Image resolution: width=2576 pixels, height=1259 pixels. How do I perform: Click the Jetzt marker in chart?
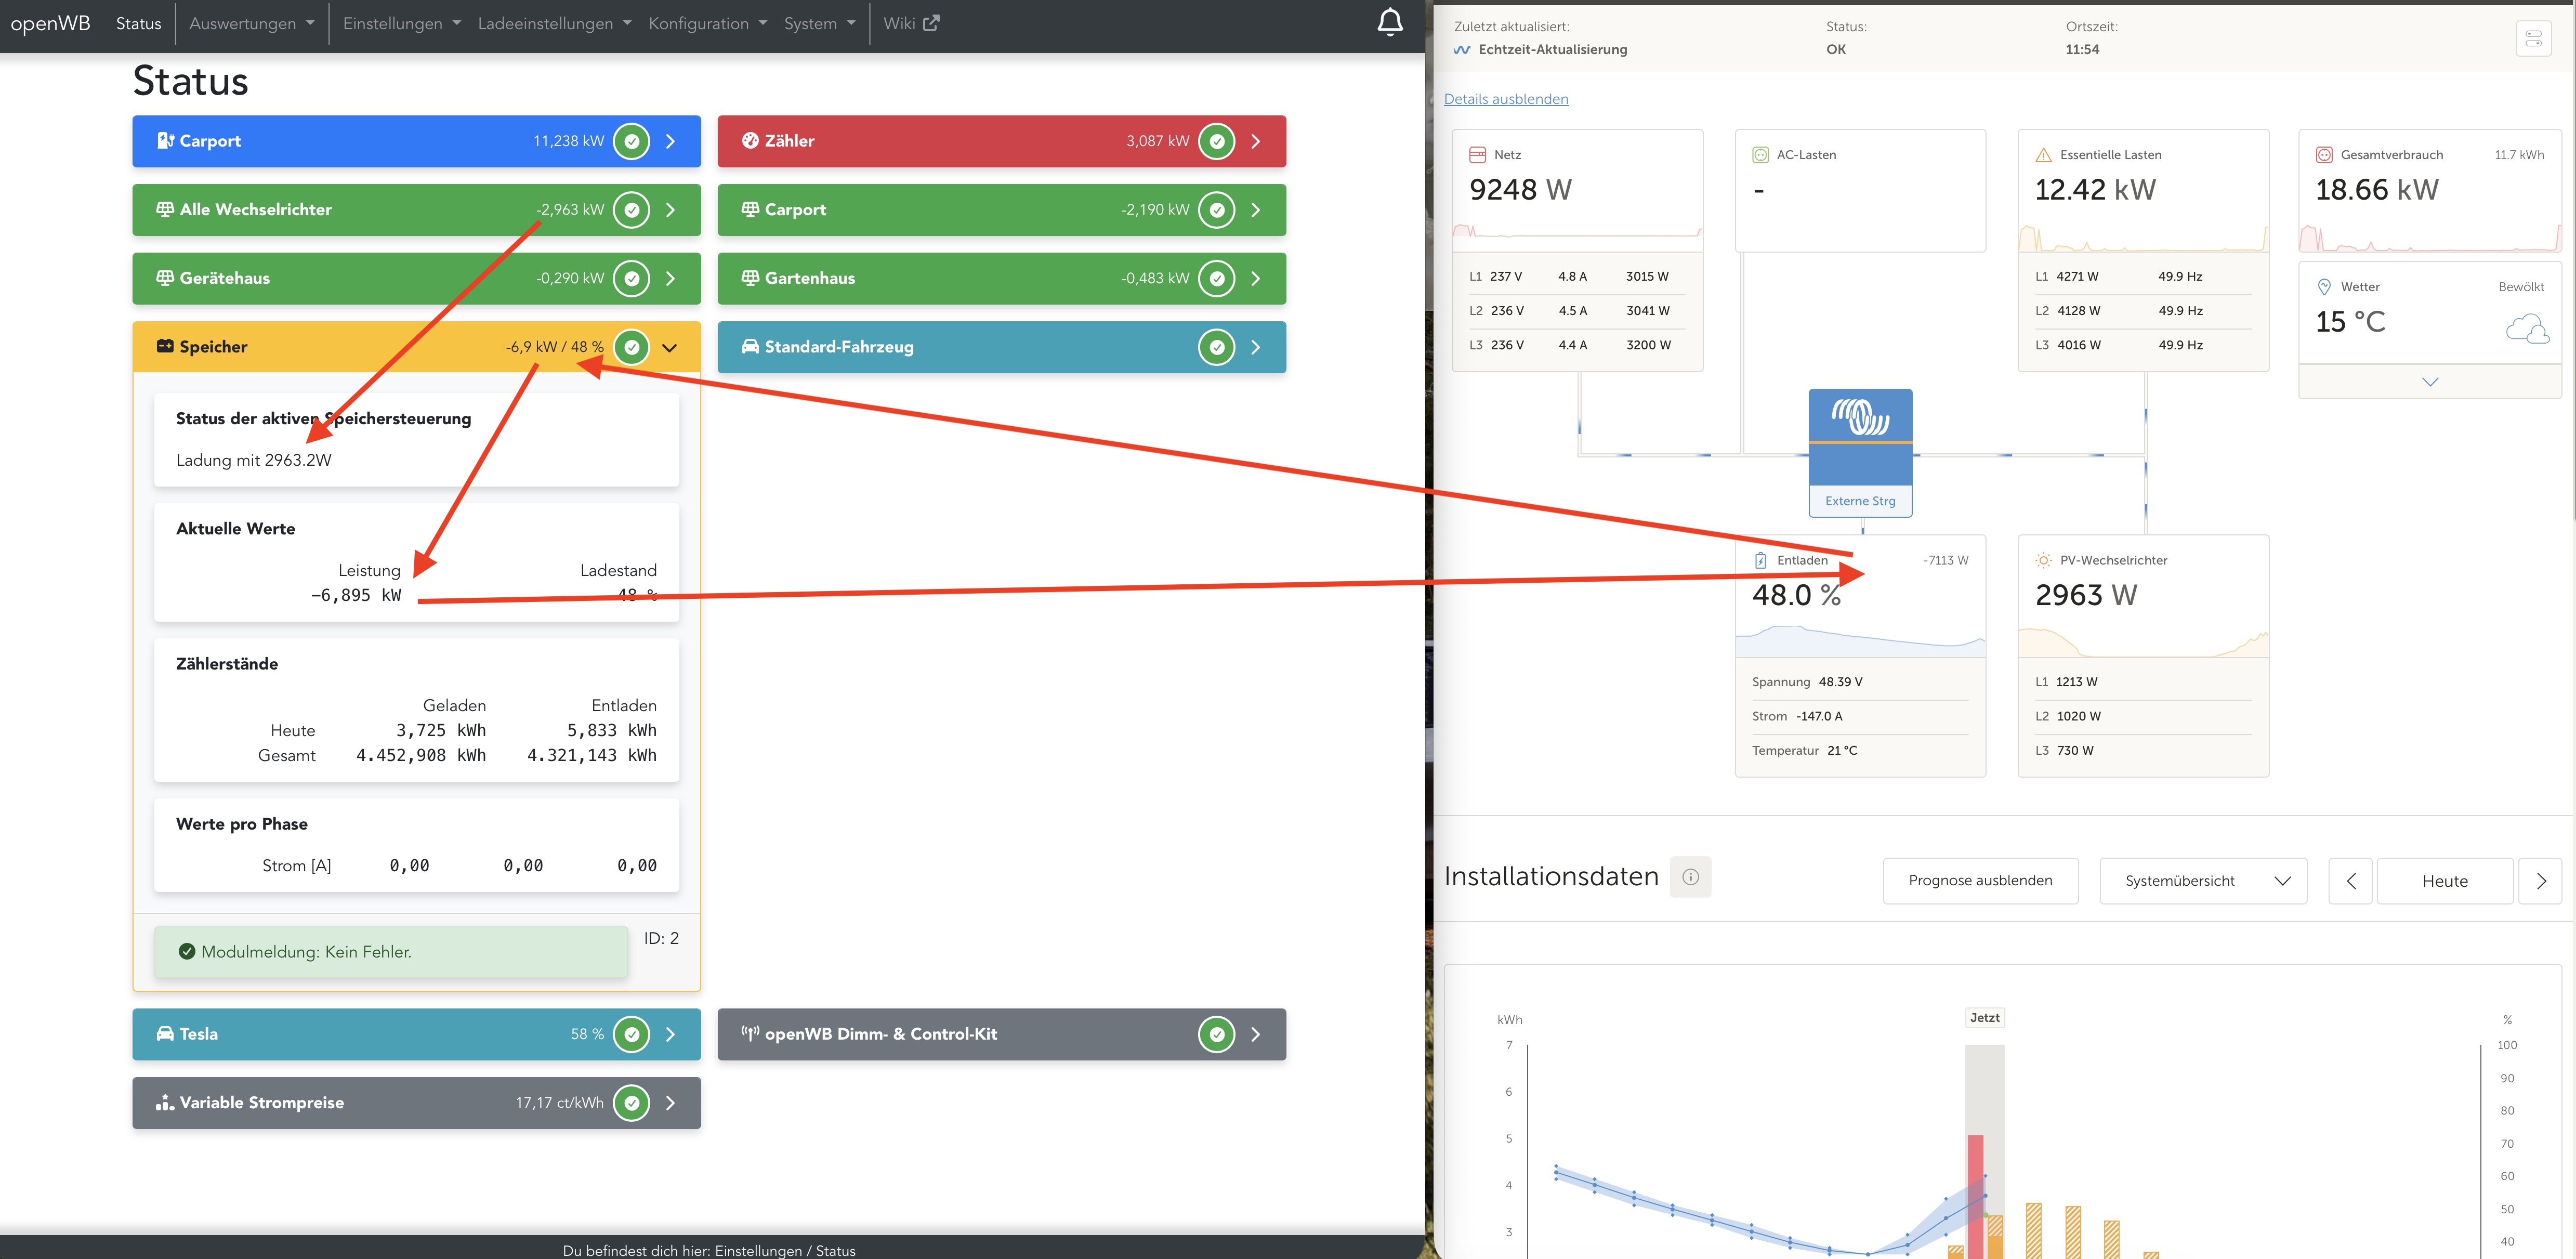point(1984,1018)
